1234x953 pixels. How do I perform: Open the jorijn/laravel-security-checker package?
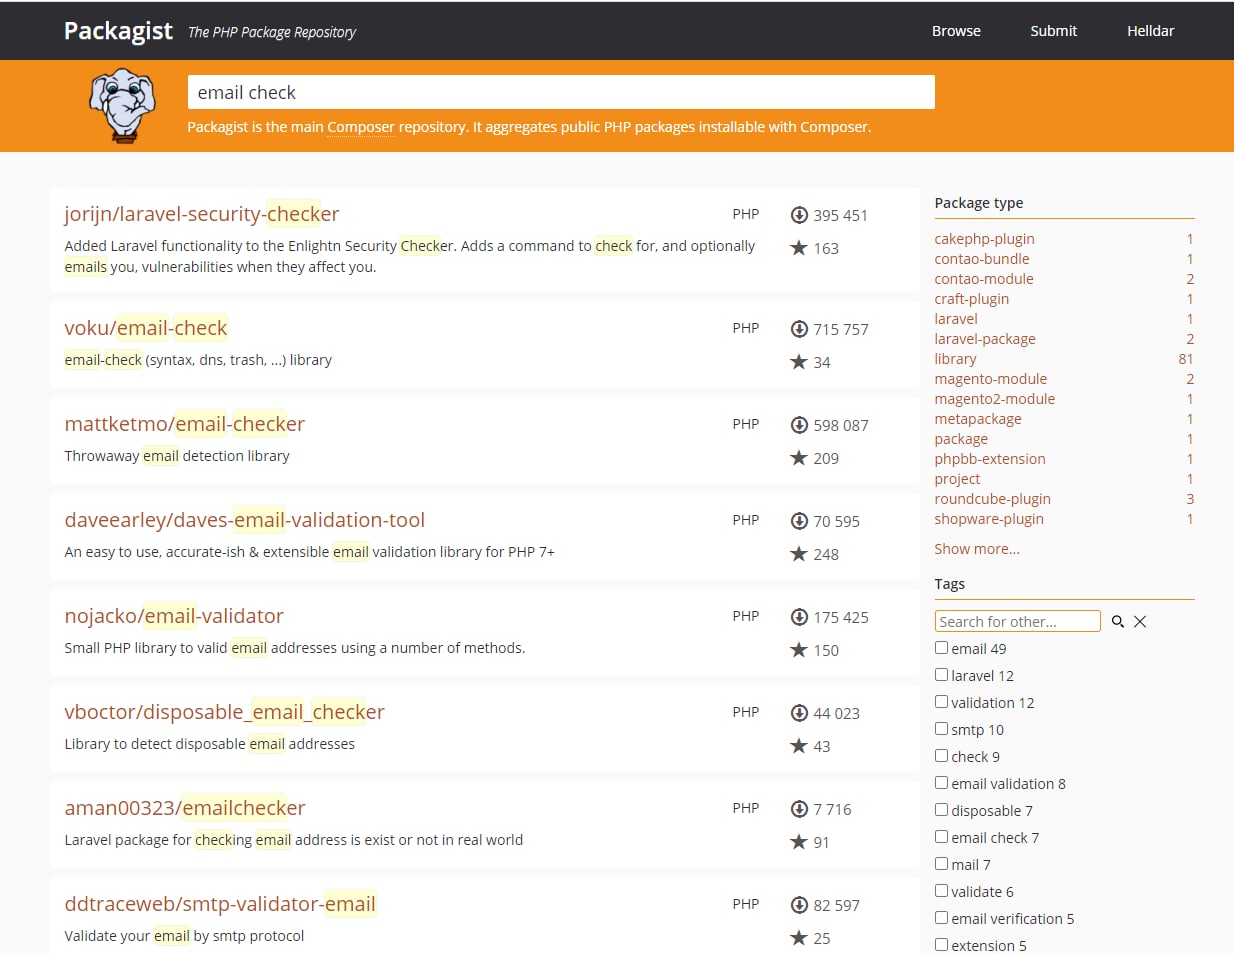point(202,214)
